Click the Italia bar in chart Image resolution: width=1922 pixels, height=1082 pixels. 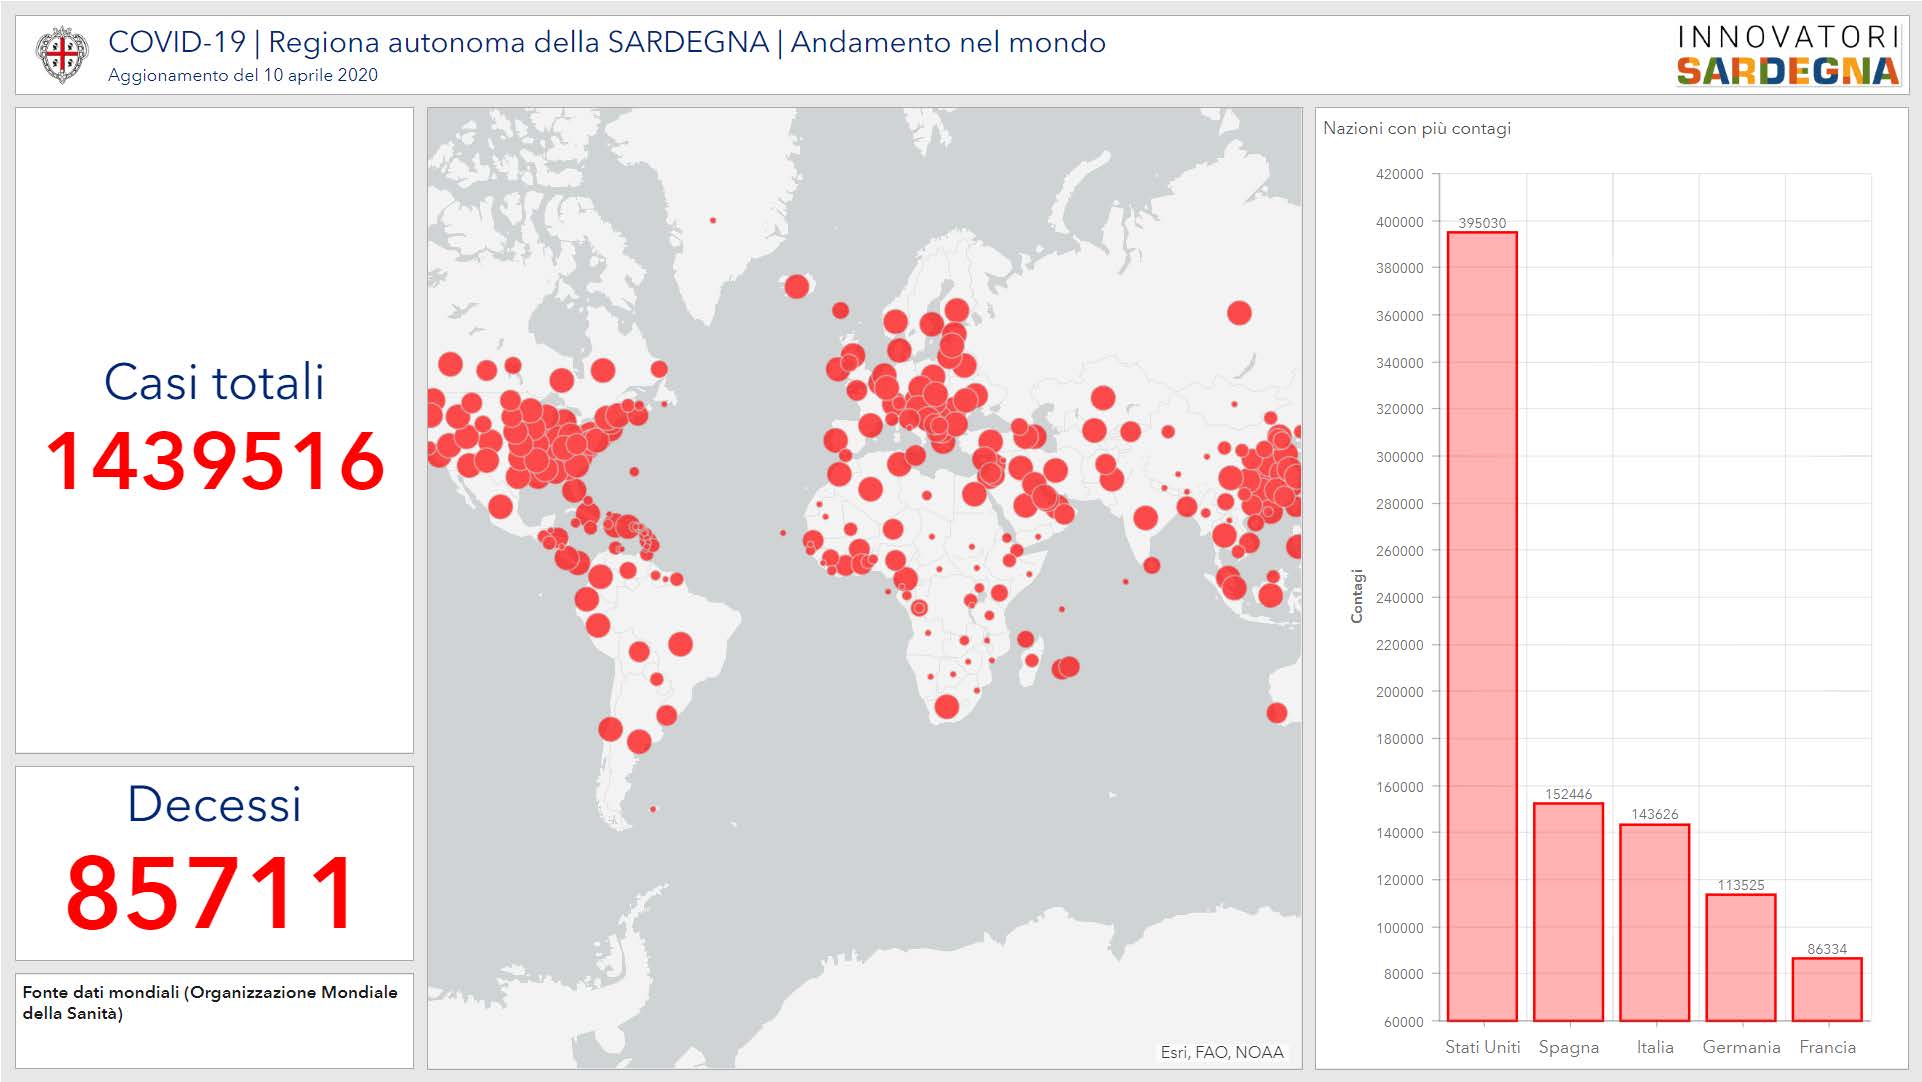pos(1654,922)
